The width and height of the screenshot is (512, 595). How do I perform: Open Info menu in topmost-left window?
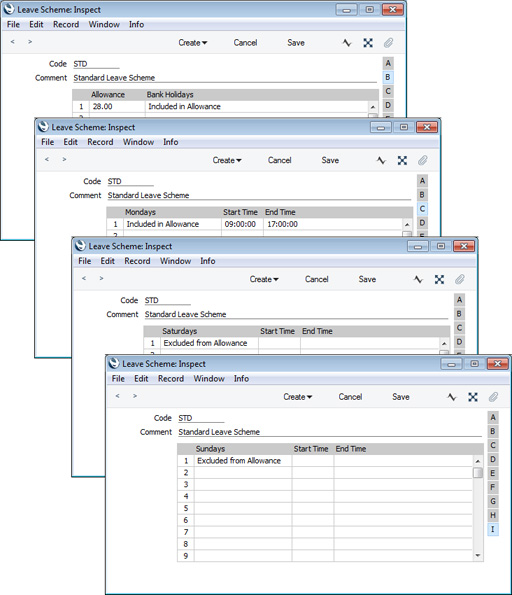pos(136,25)
